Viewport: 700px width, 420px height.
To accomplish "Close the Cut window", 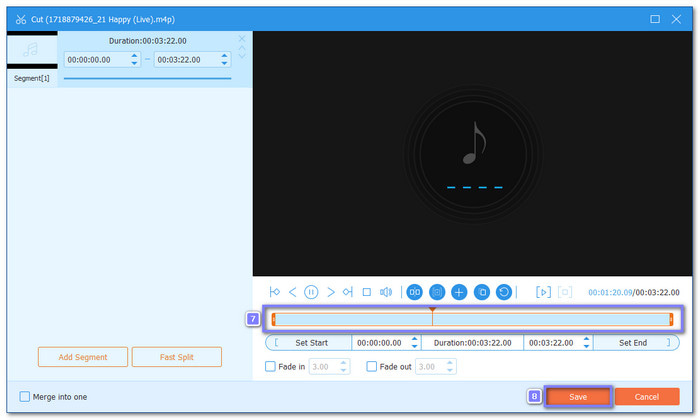I will (676, 19).
